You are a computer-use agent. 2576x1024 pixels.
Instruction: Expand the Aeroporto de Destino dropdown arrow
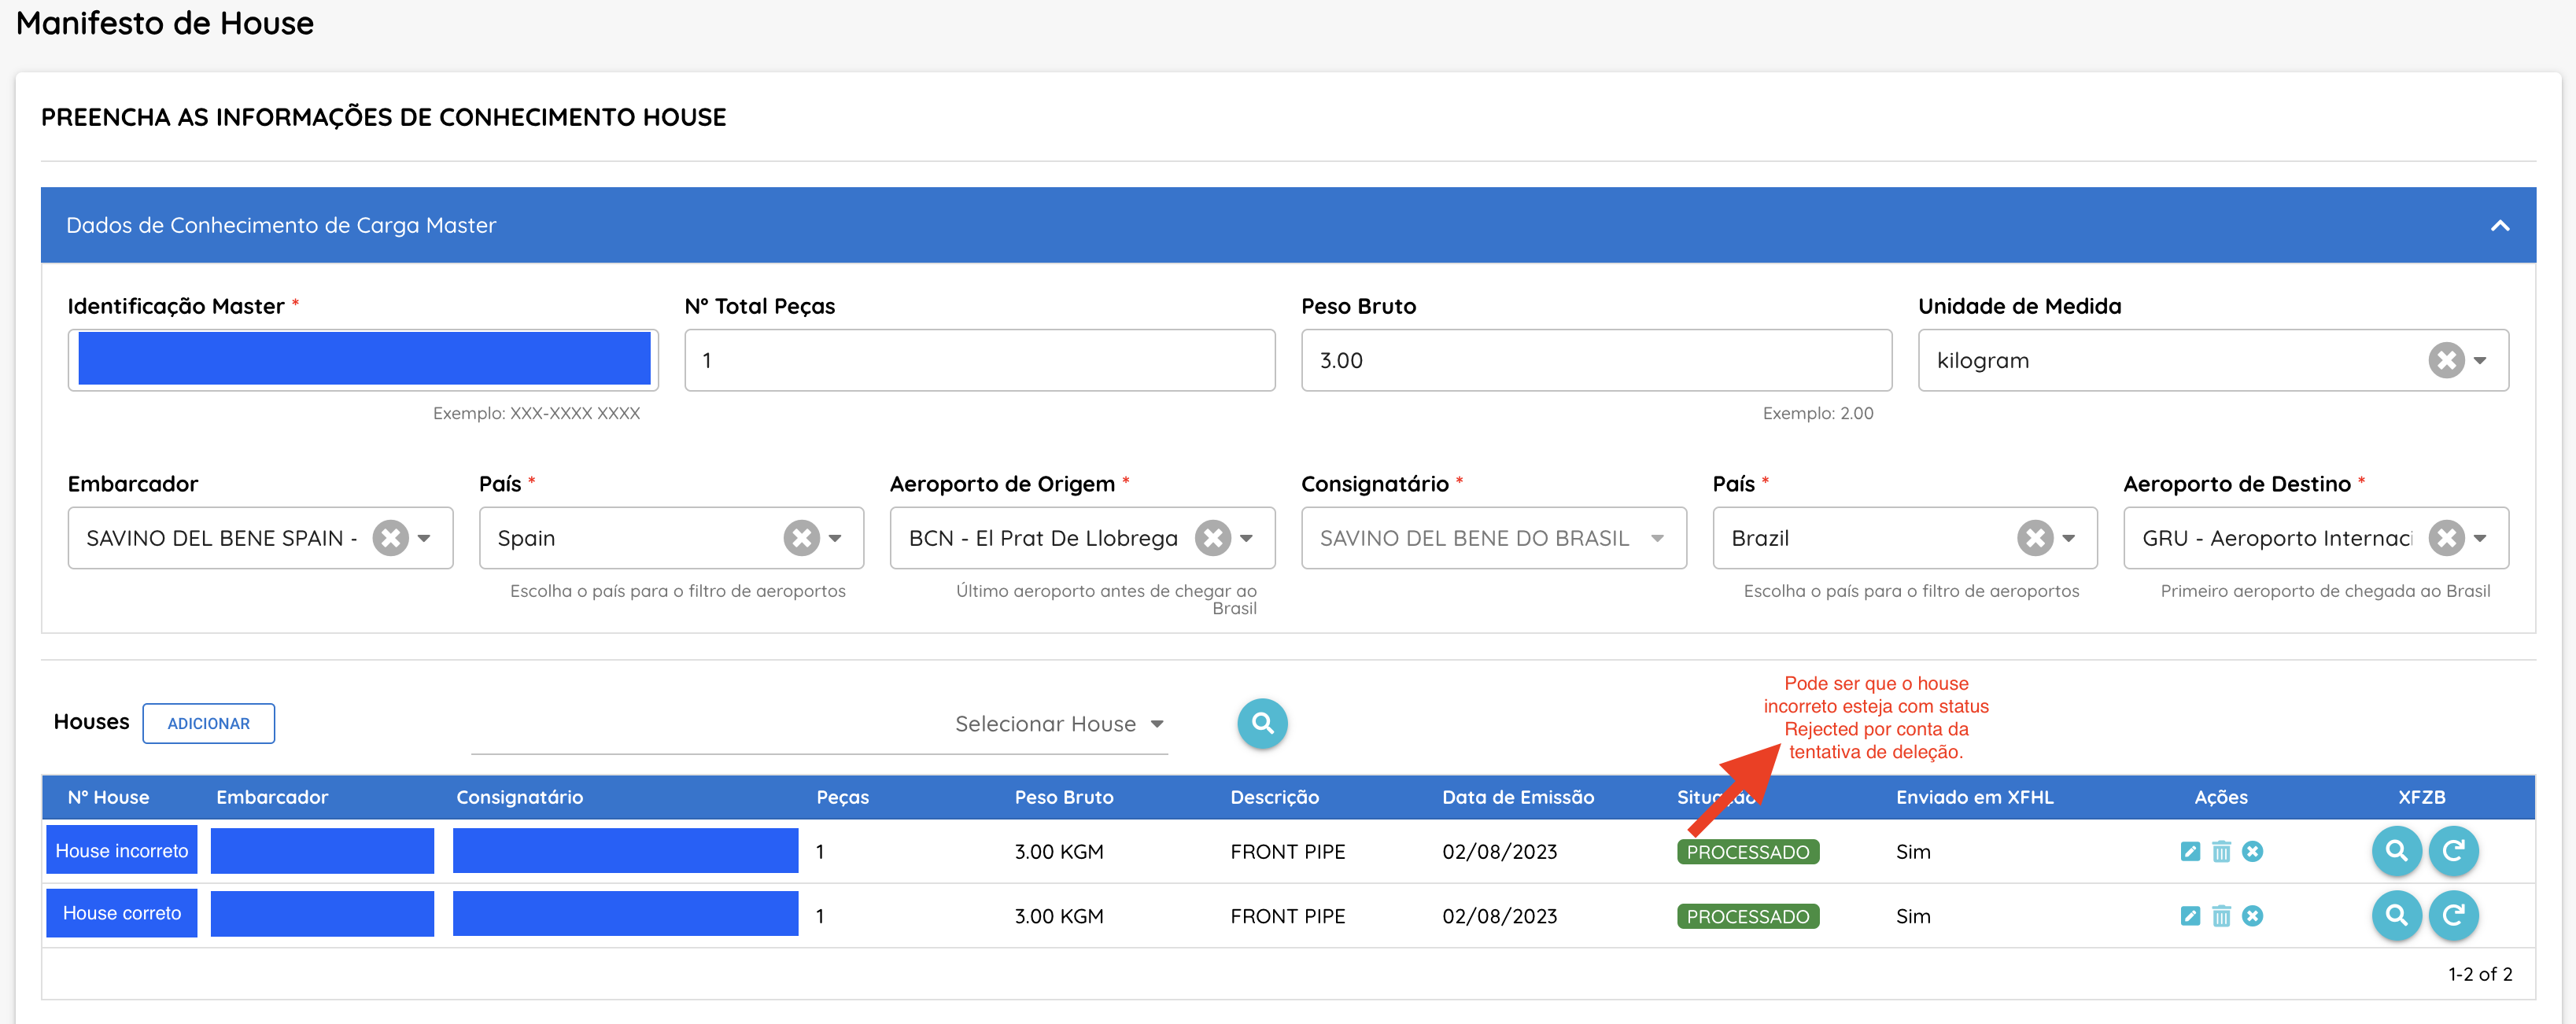2480,538
